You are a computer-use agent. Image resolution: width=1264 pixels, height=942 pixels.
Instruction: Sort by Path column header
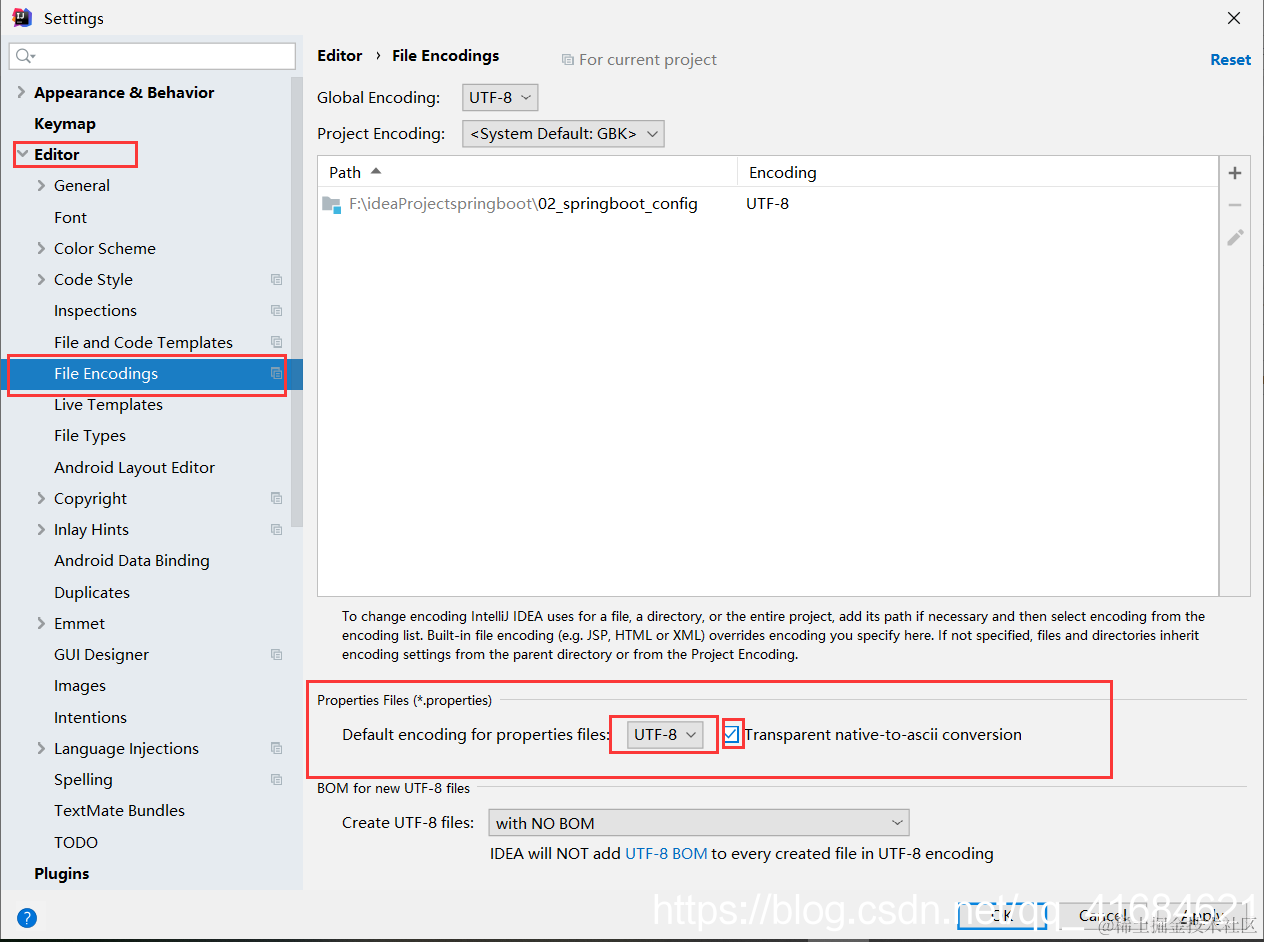[527, 172]
